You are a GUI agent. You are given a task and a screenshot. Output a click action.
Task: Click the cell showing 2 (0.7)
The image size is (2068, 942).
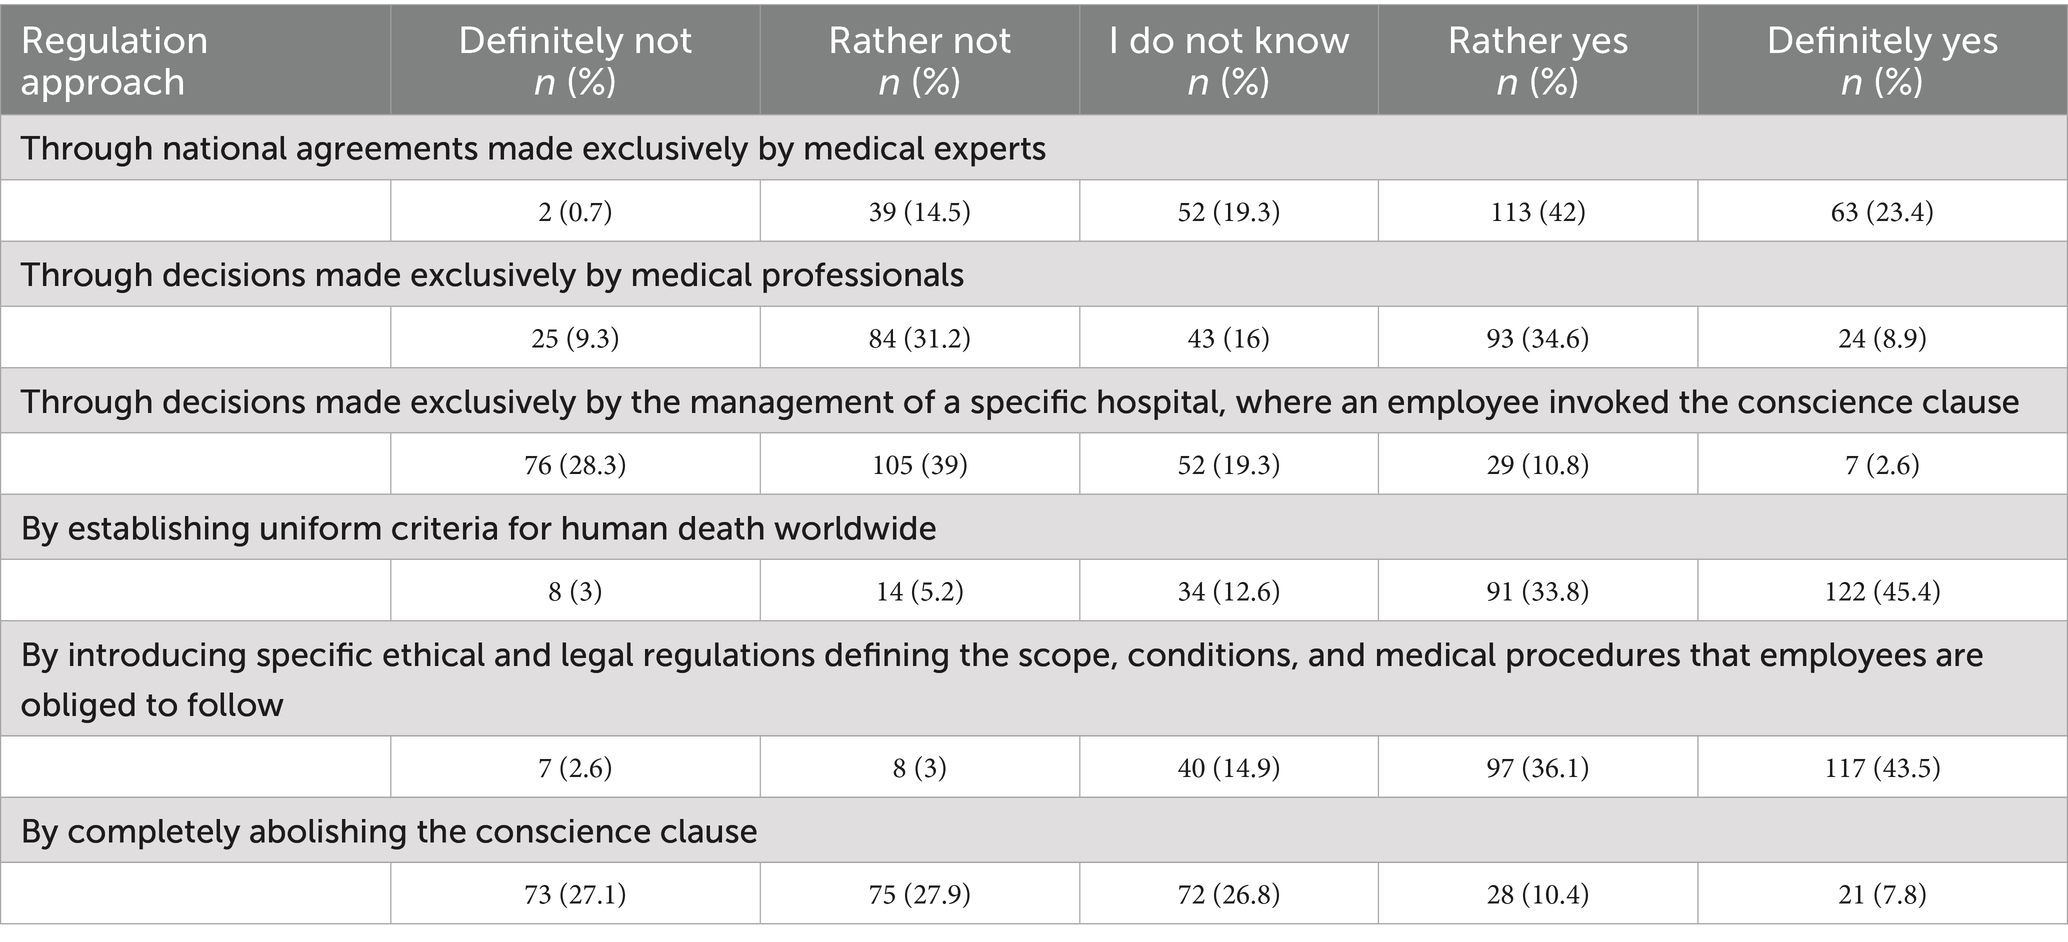point(575,212)
